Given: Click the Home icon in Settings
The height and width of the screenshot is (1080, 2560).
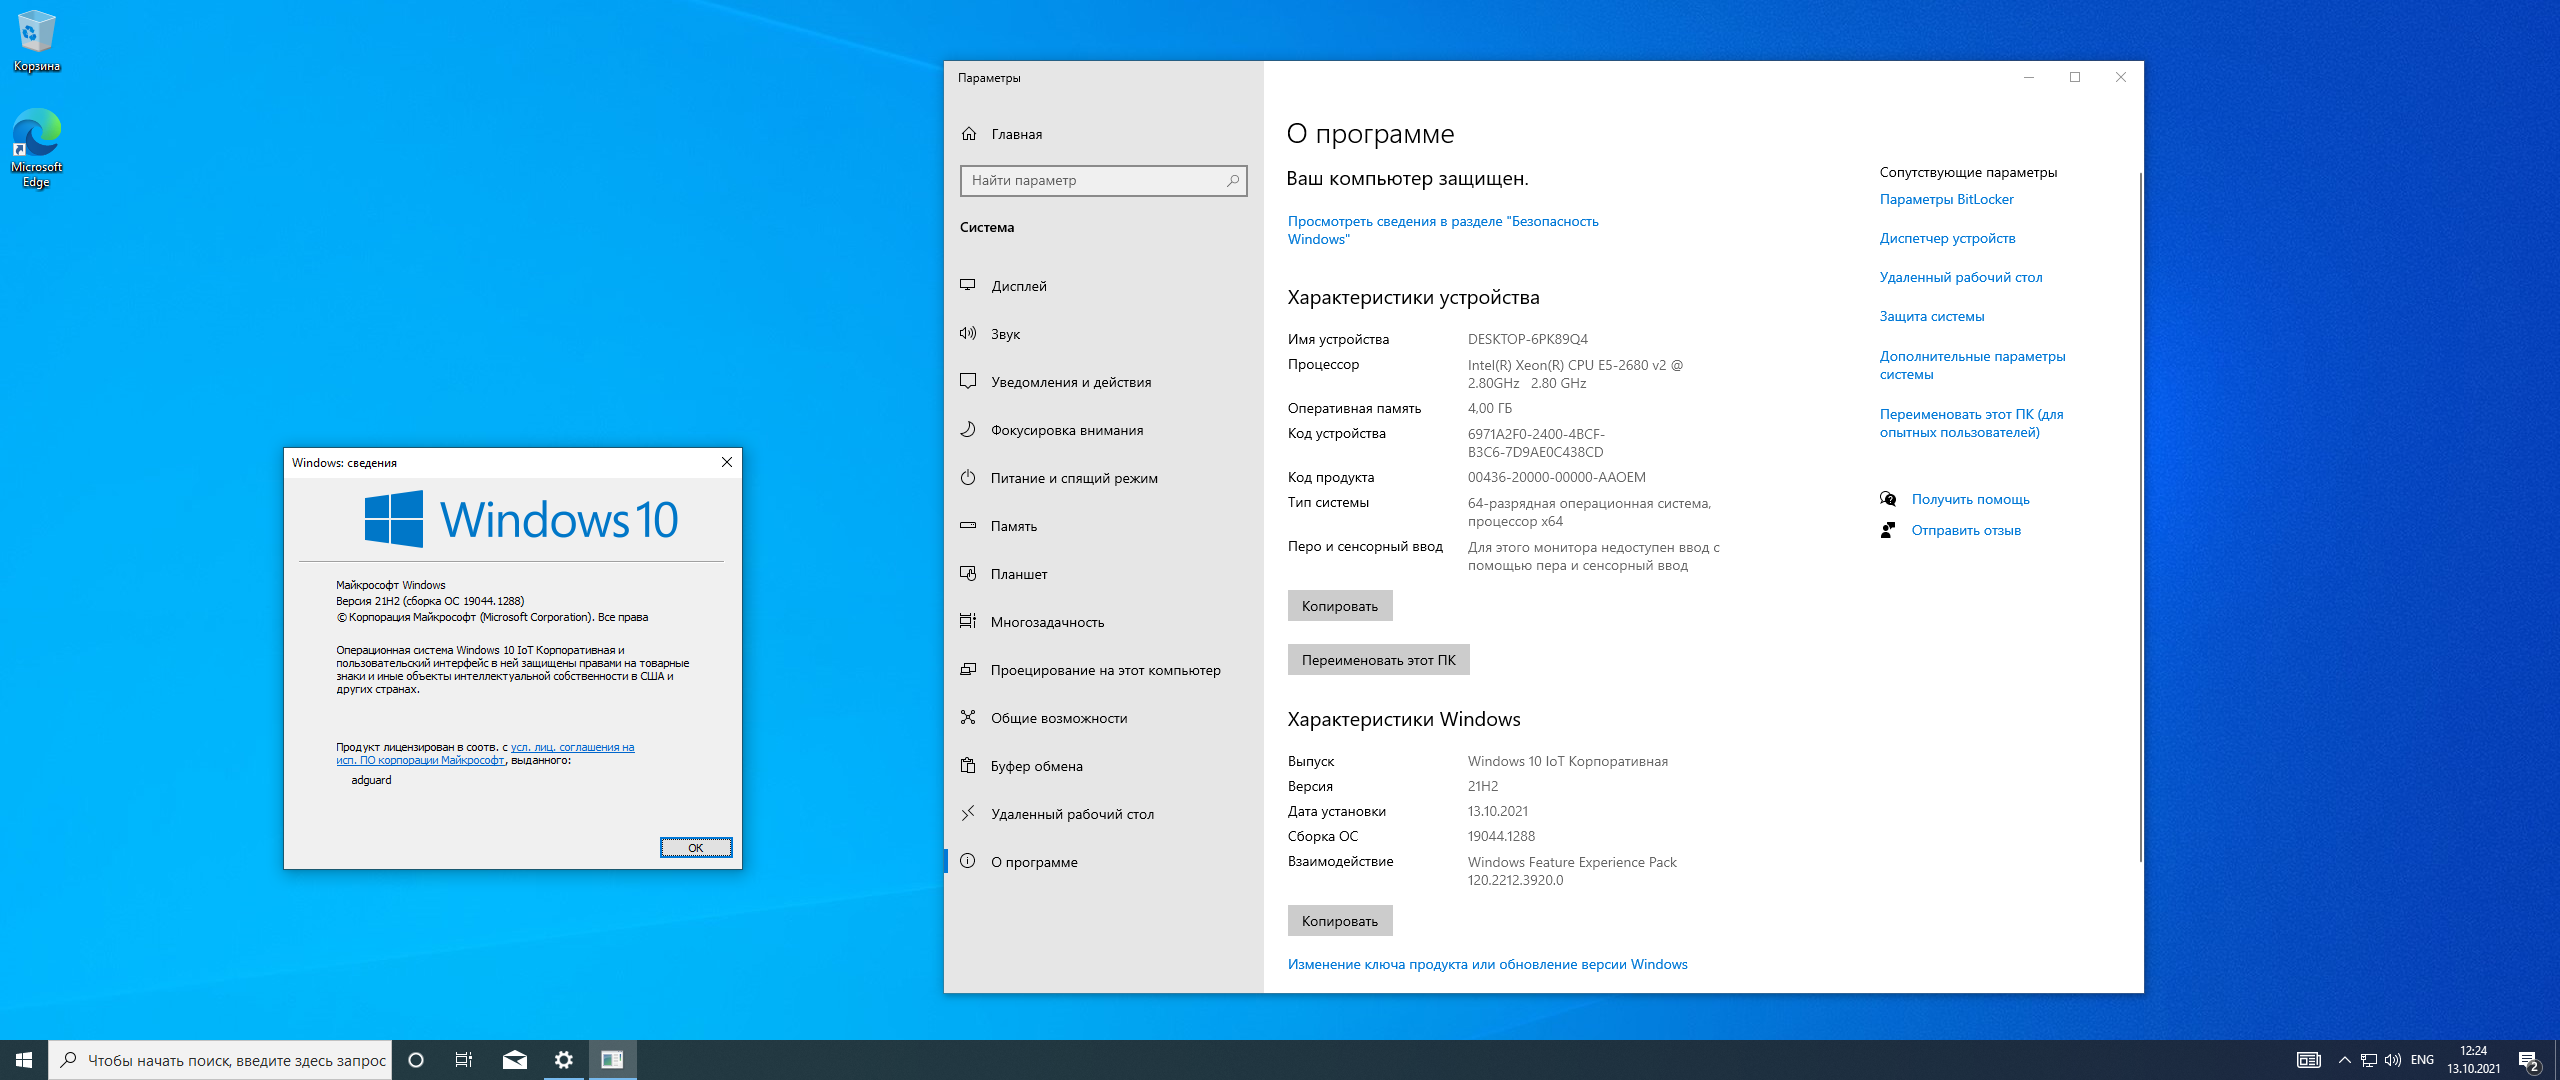Looking at the screenshot, I should click(969, 134).
